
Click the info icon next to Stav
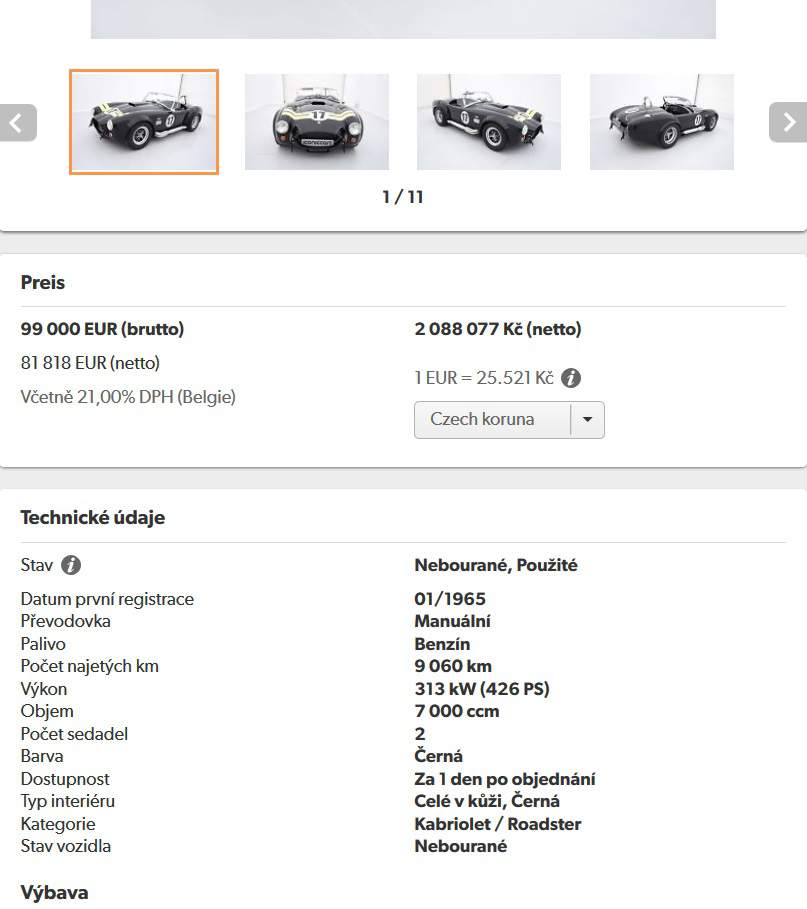click(71, 565)
